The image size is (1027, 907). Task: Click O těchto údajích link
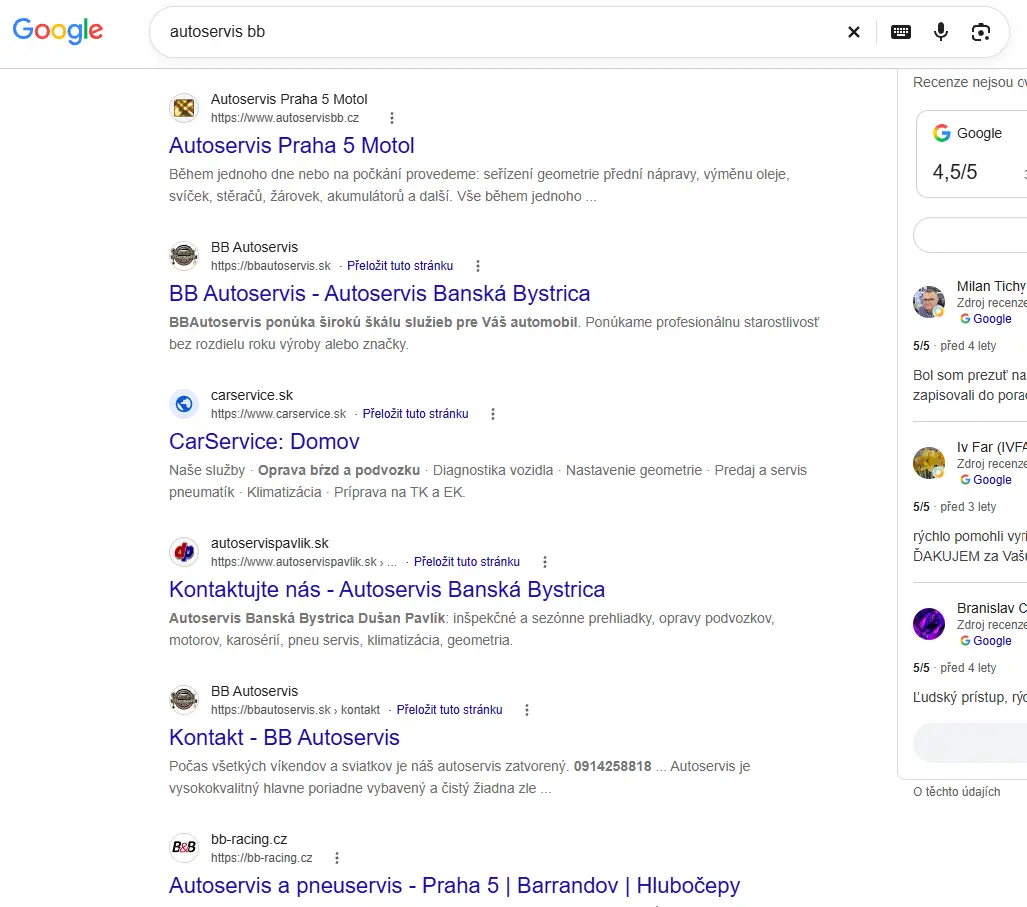pos(956,792)
